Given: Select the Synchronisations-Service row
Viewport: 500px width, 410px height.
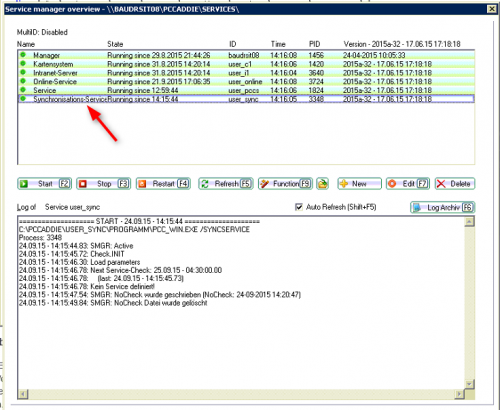Looking at the screenshot, I should click(x=246, y=99).
